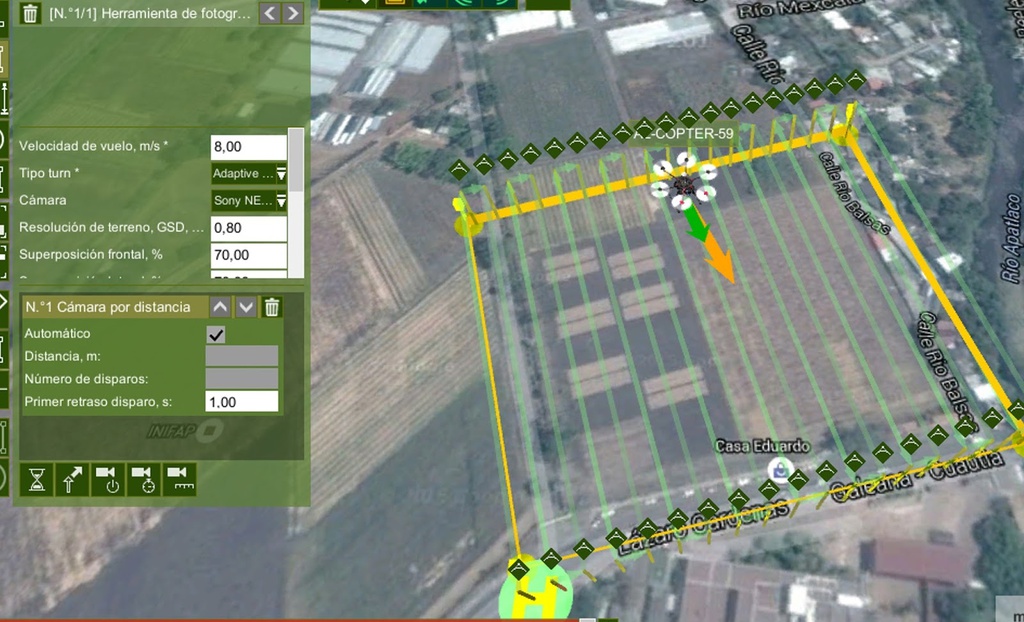
Task: Click the Número de disparos field
Action: [242, 378]
